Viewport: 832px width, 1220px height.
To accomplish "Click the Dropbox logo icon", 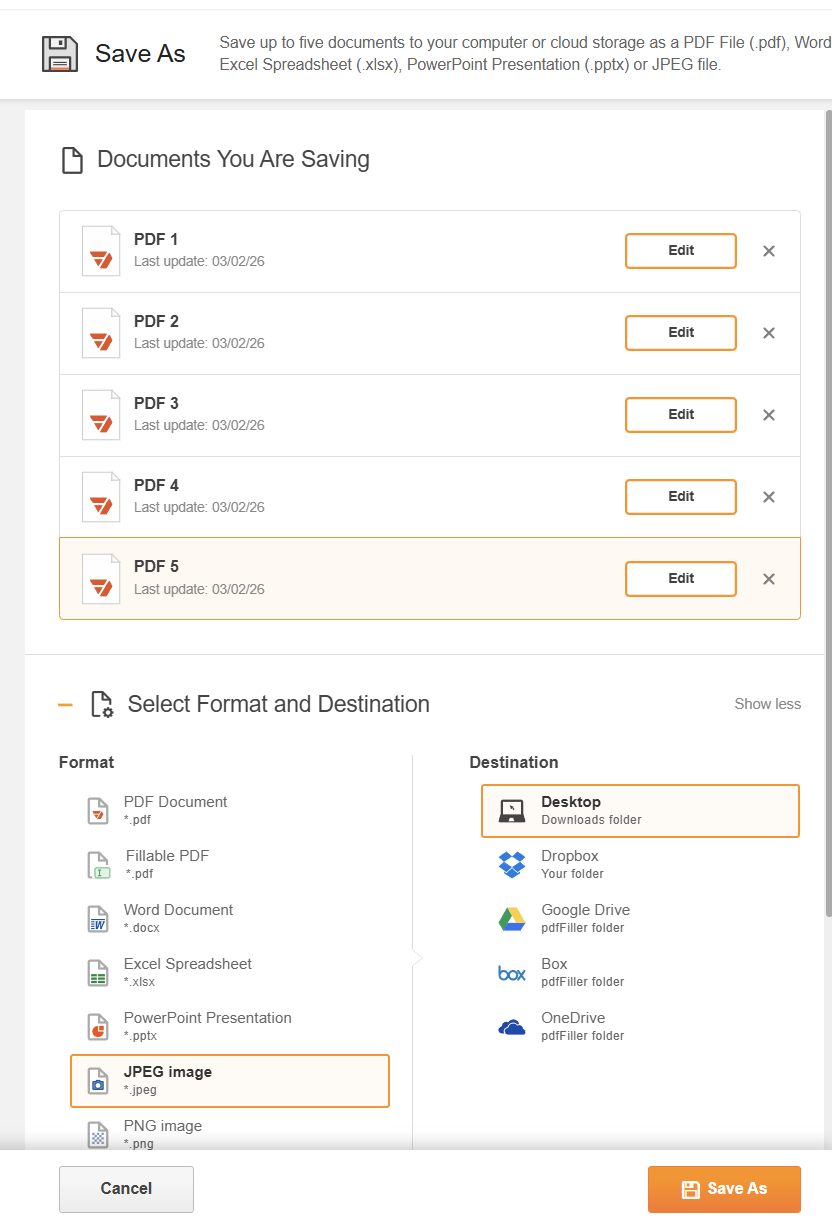I will coord(512,865).
